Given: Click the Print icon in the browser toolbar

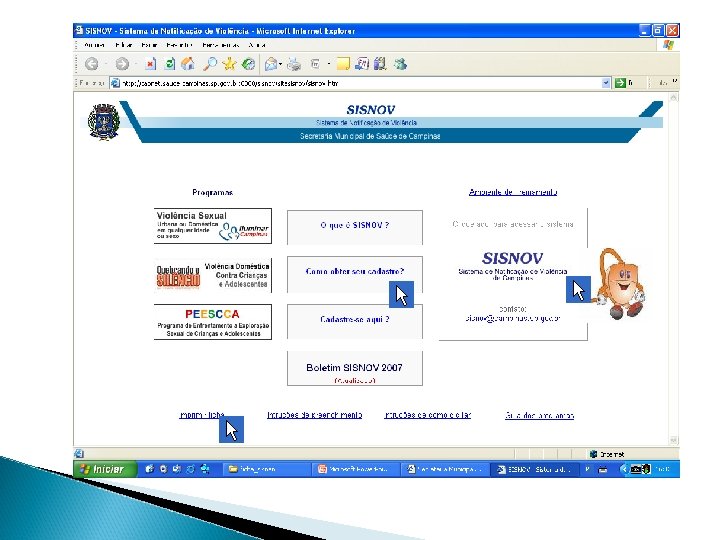Looking at the screenshot, I should click(x=294, y=64).
